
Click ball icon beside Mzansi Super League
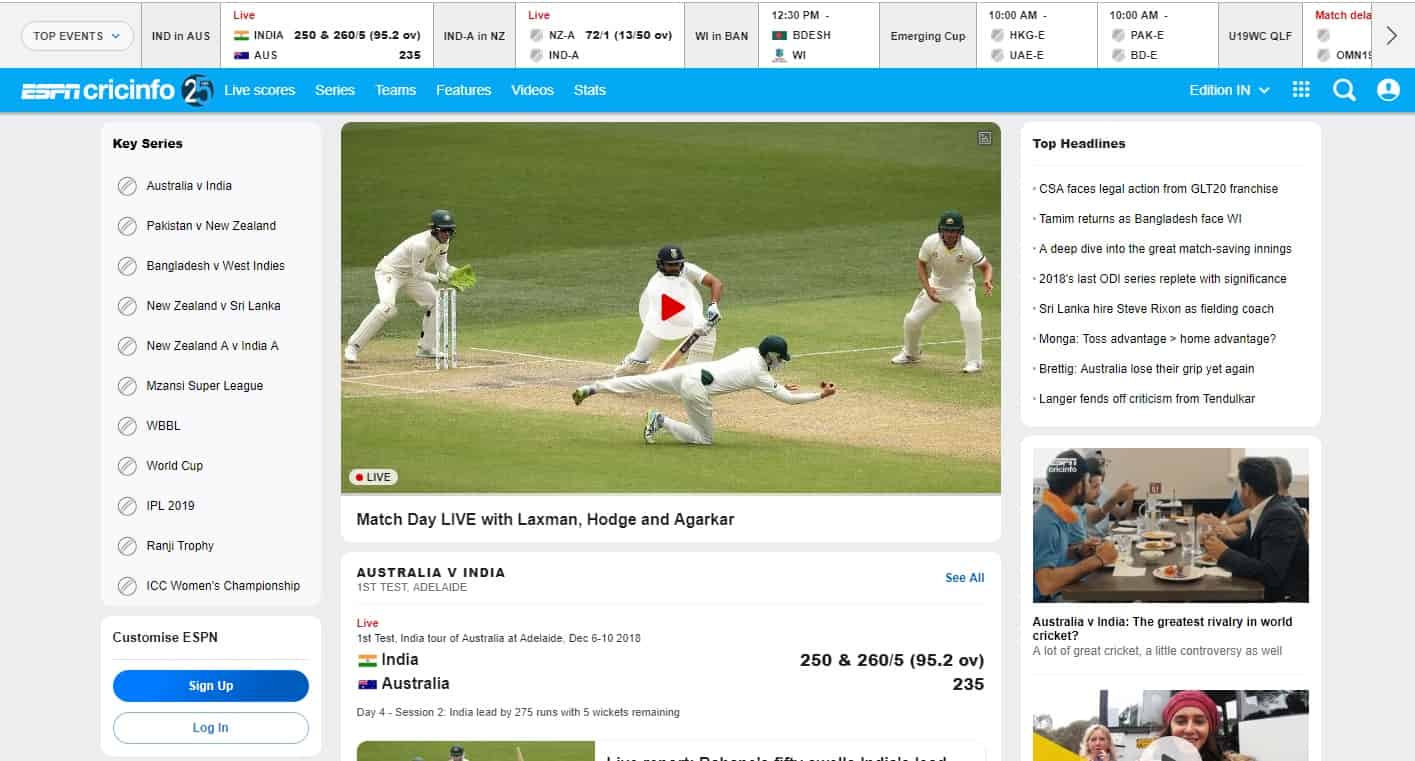coord(127,386)
